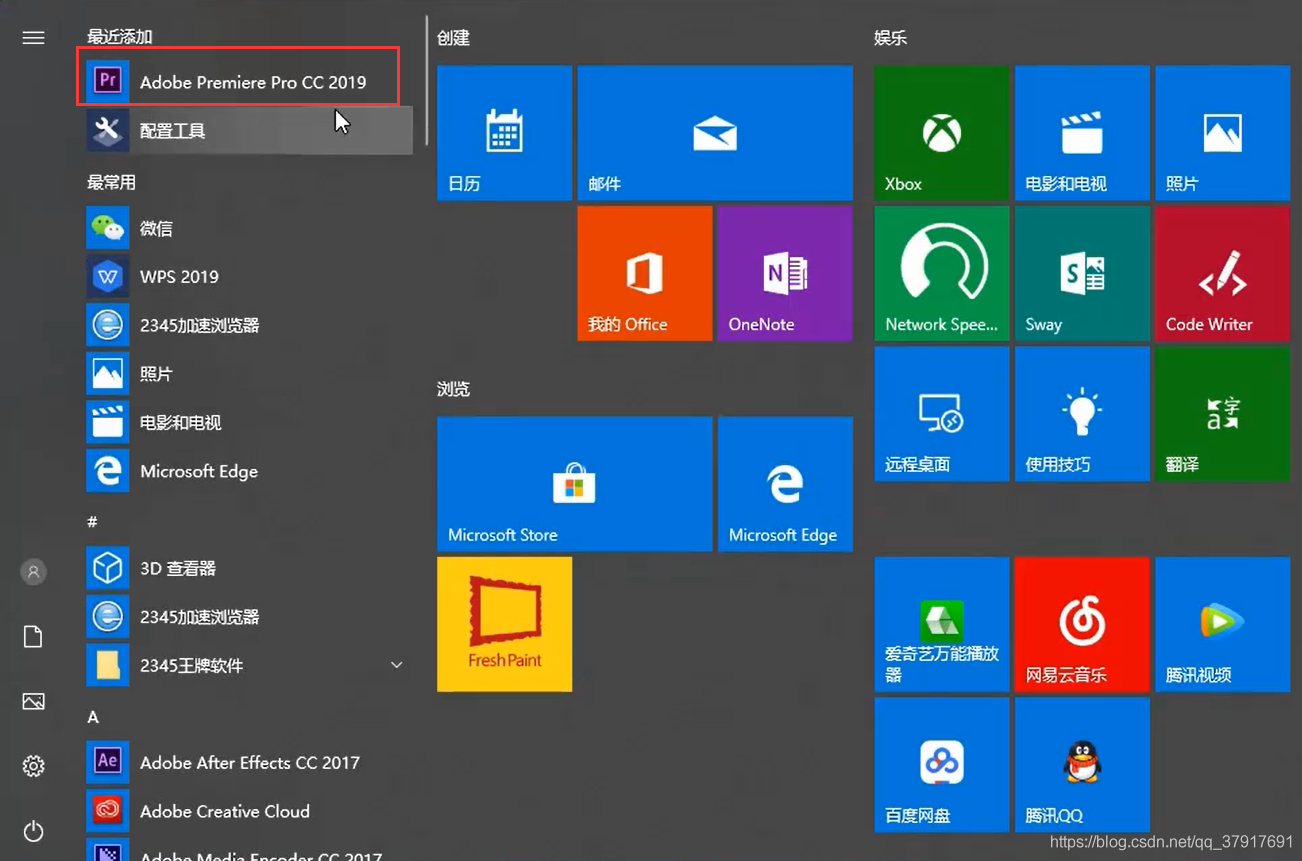The image size is (1302, 861).
Task: Open the 照片 tile in 娱乐 group
Action: pyautogui.click(x=1222, y=133)
